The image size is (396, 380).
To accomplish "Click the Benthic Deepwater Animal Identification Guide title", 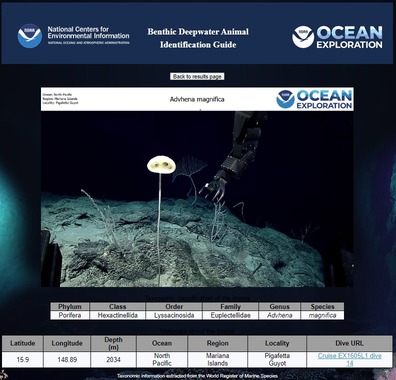I will (x=198, y=38).
